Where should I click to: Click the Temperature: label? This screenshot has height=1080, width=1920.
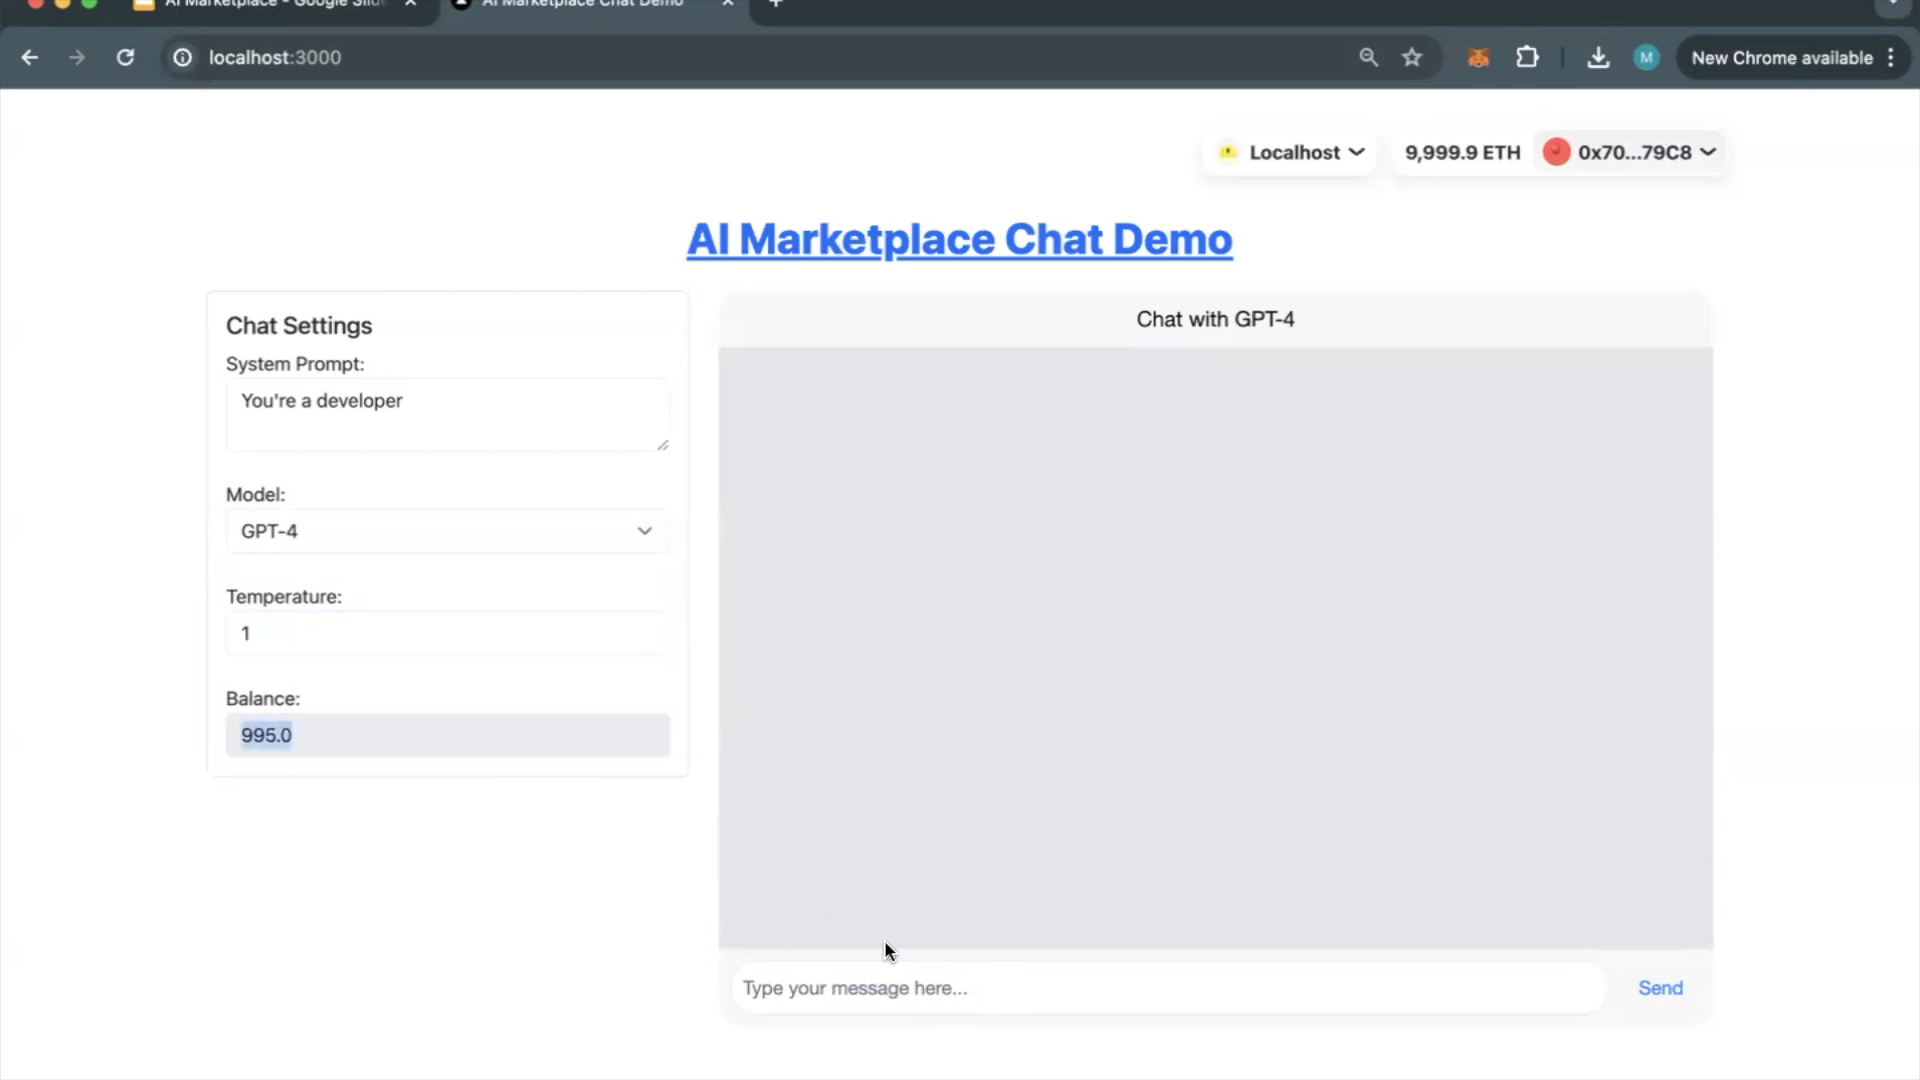(284, 596)
